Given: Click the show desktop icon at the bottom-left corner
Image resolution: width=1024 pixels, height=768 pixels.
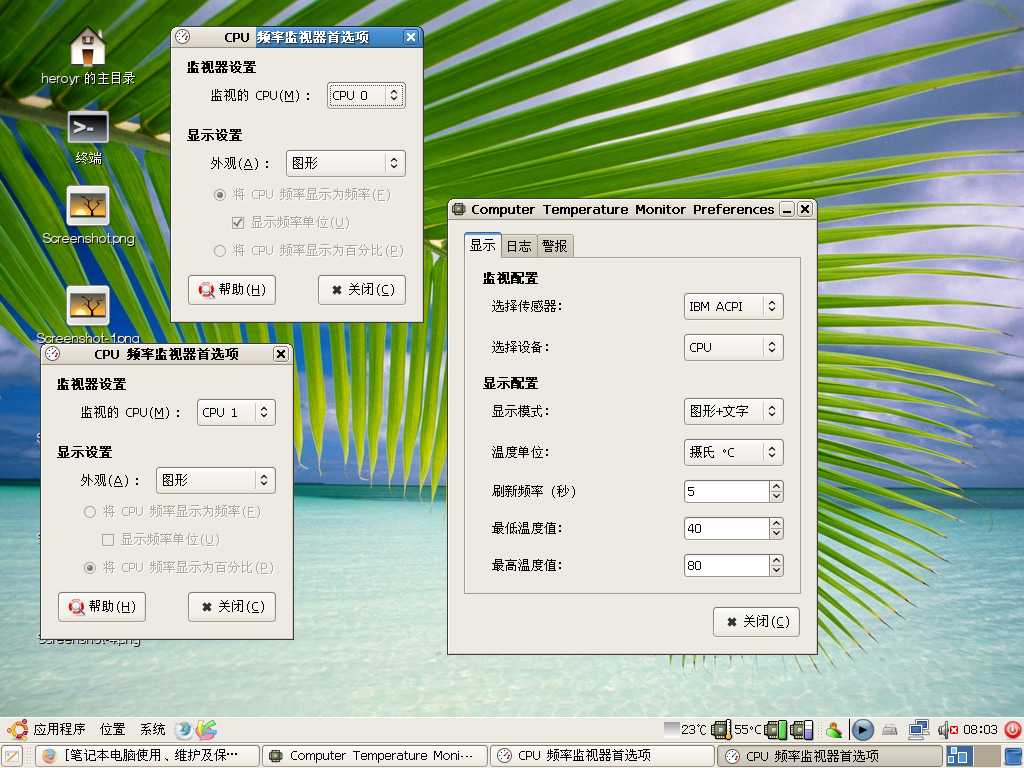Looking at the screenshot, I should tap(12, 756).
